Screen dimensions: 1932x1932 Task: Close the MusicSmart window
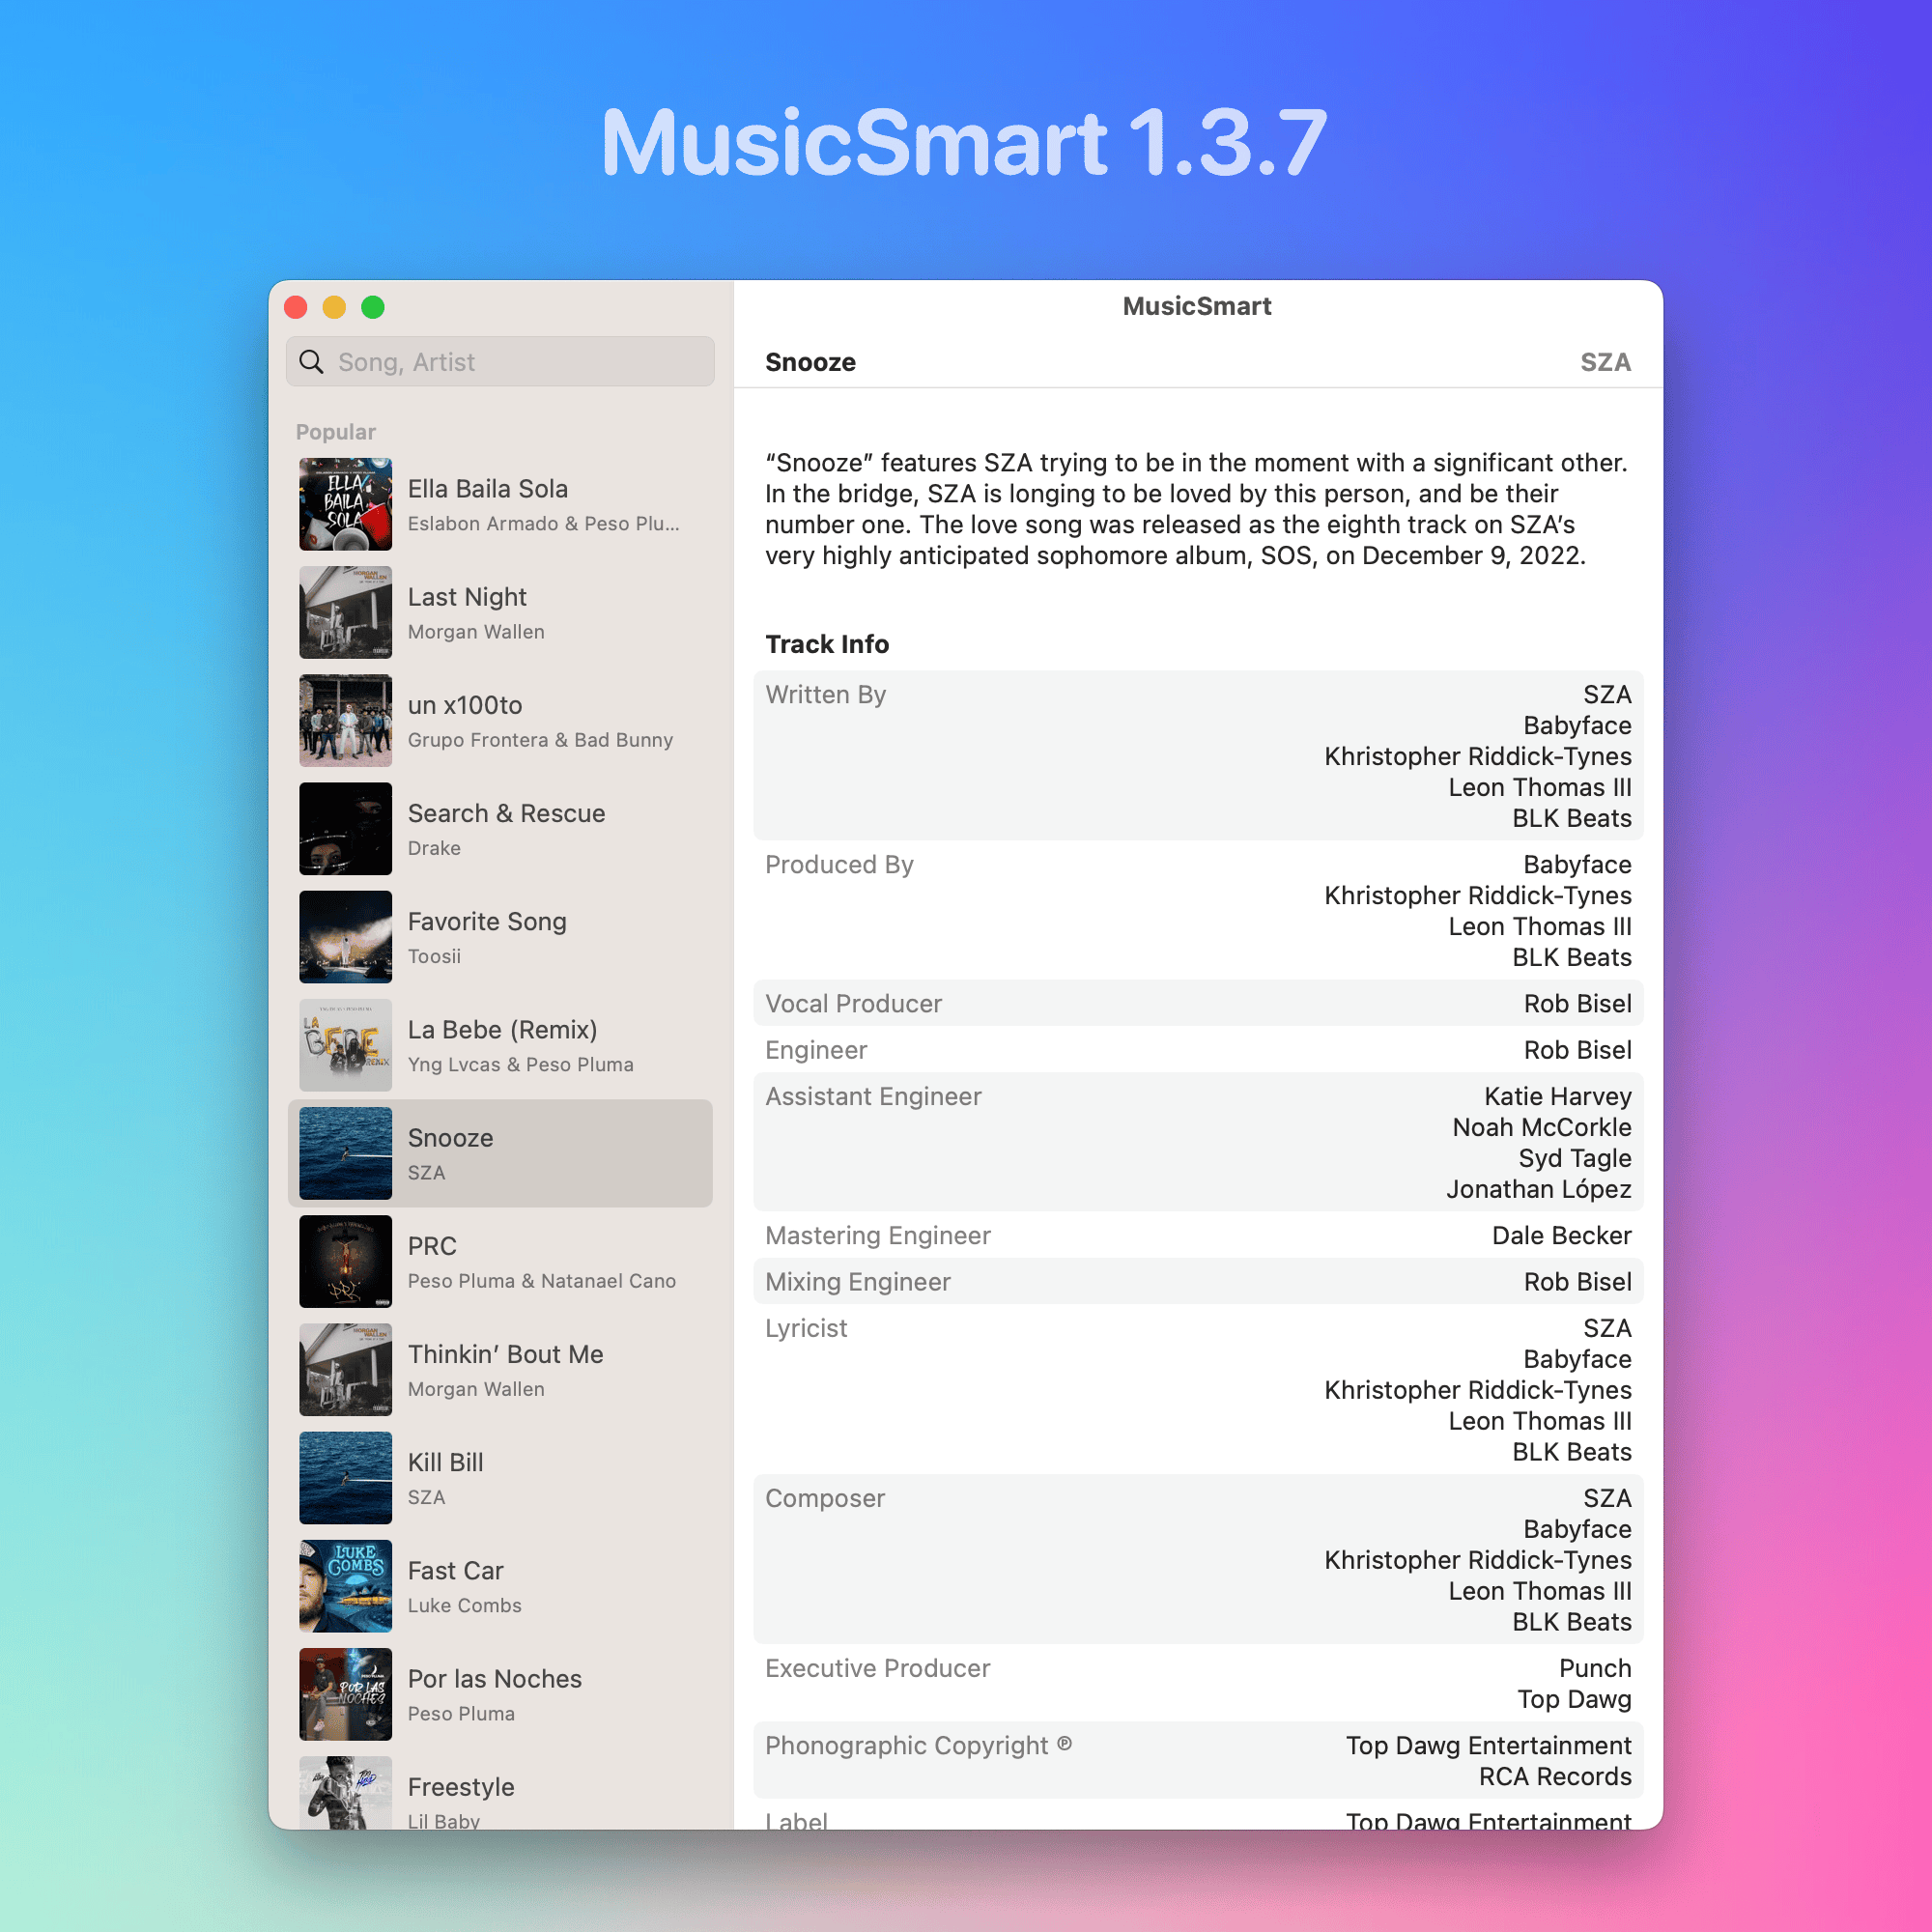[x=296, y=307]
